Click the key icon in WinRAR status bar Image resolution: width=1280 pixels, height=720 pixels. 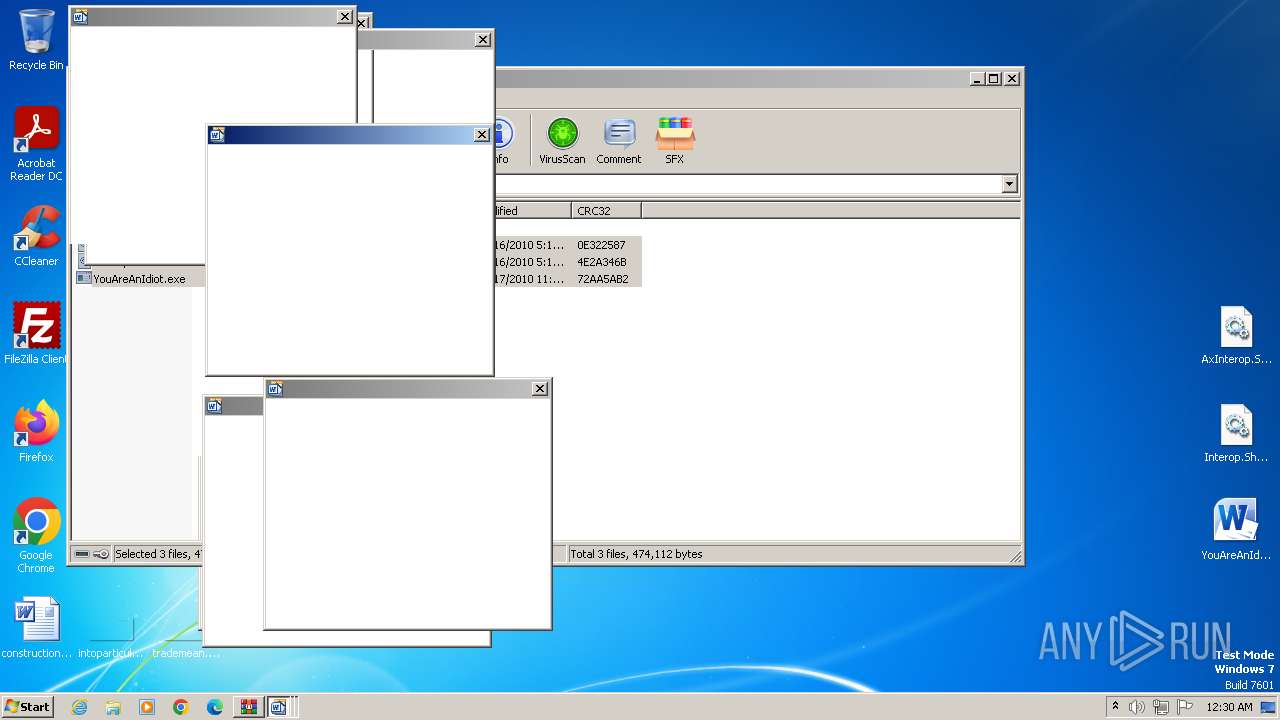pos(100,554)
